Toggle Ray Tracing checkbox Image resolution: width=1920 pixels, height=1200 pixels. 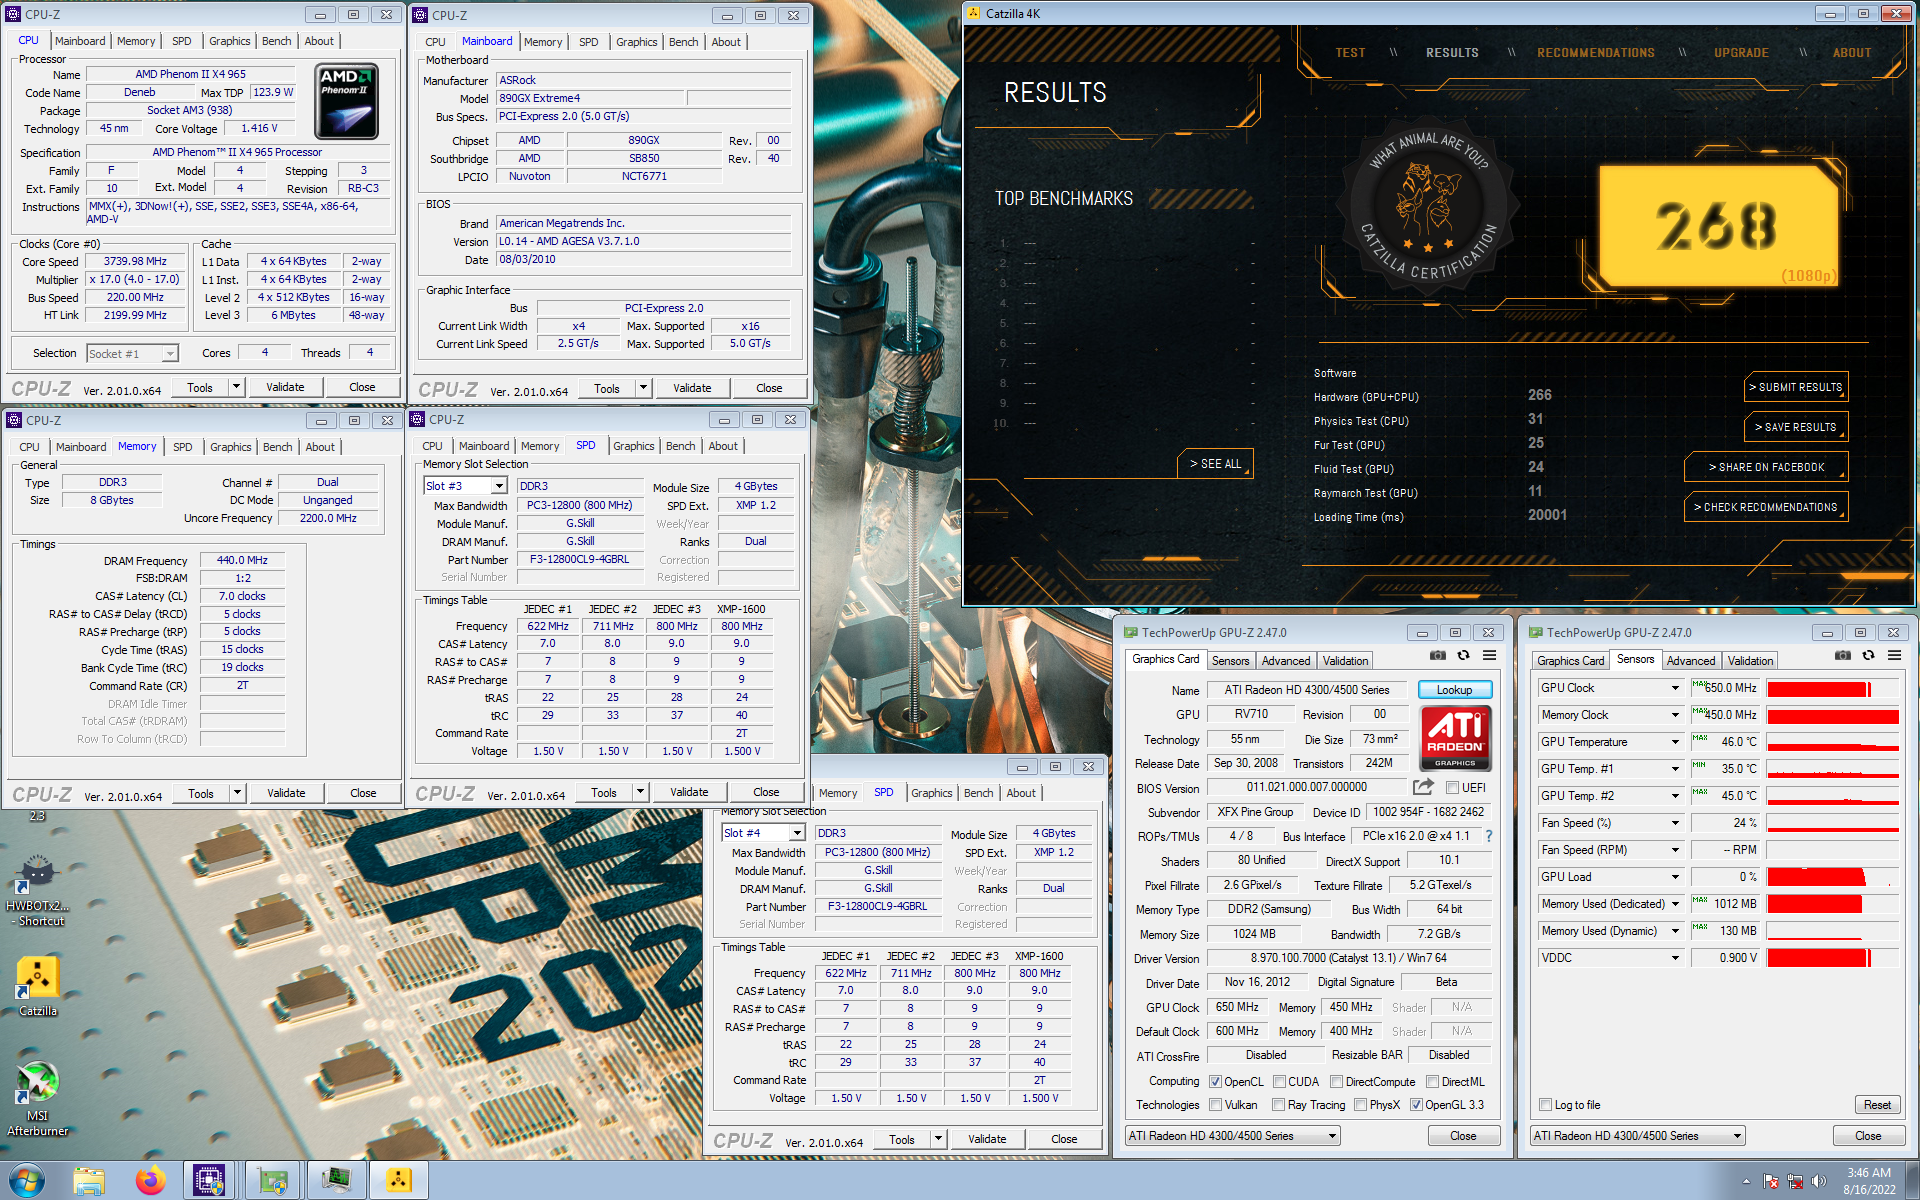point(1278,1105)
